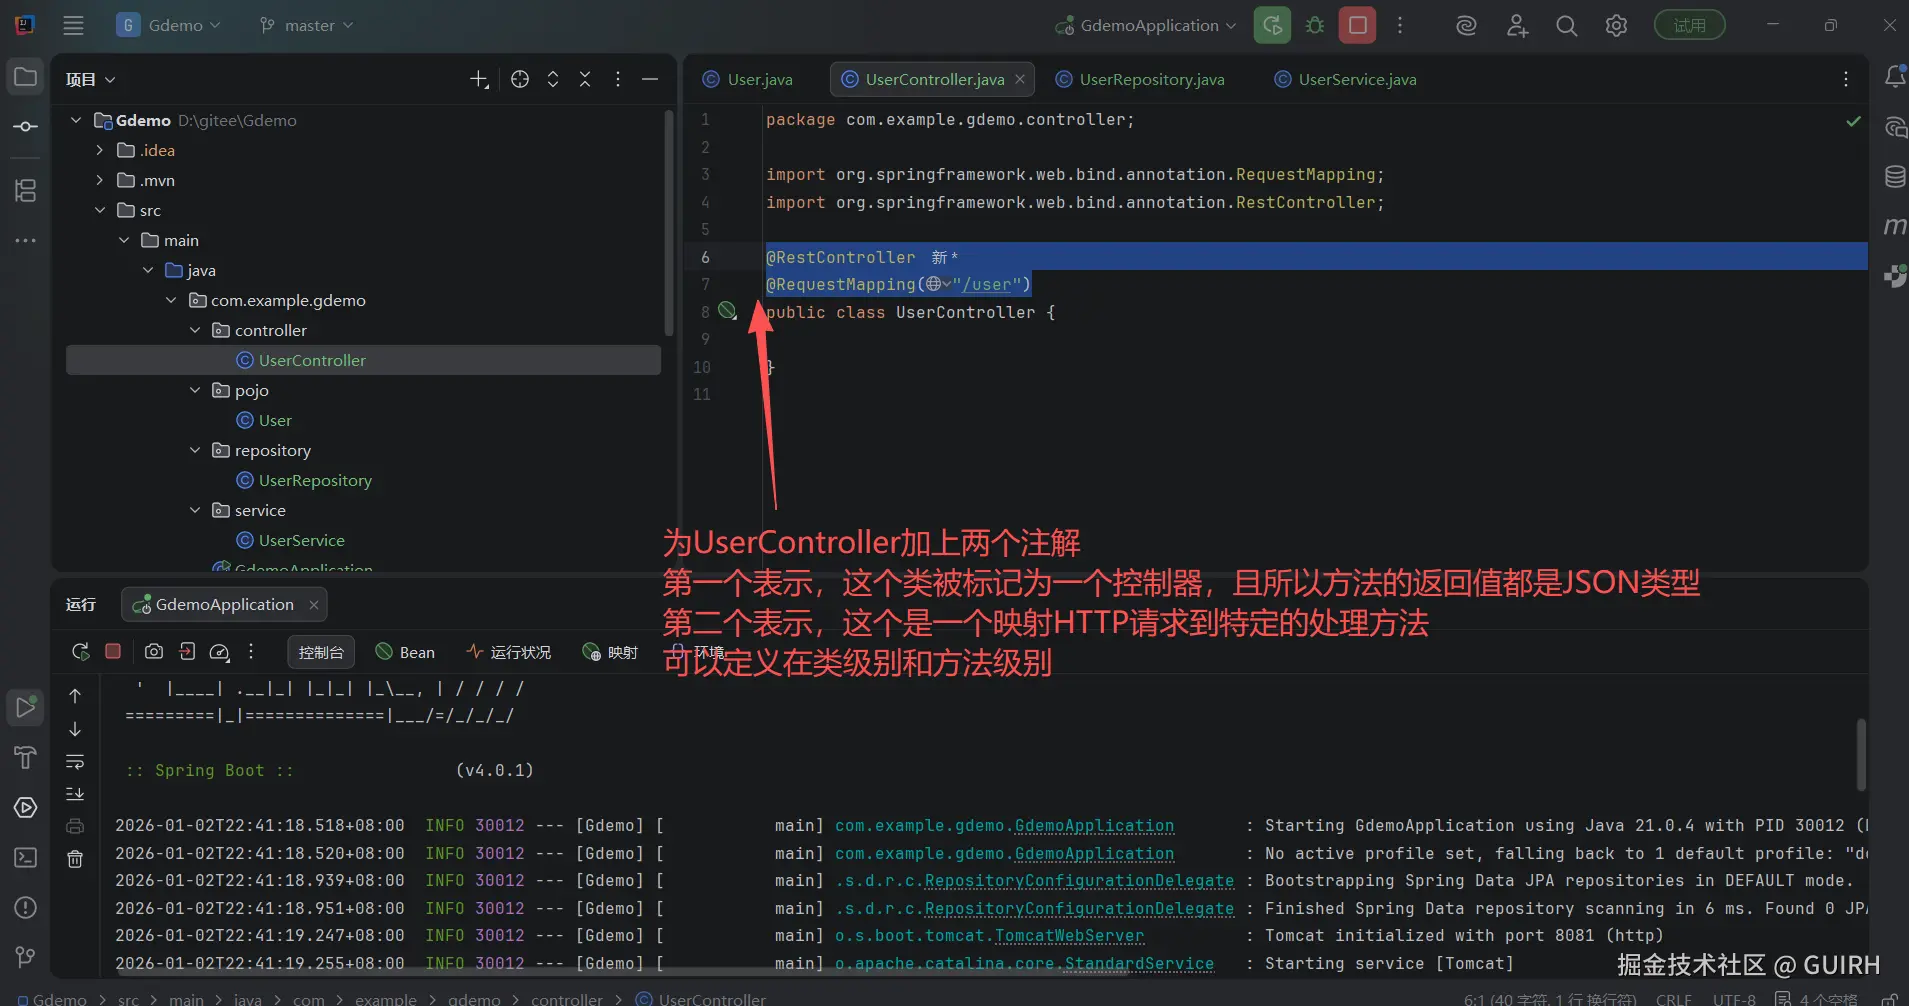1909x1006 pixels.
Task: Stop the running application in the toolbar
Action: (x=1358, y=25)
